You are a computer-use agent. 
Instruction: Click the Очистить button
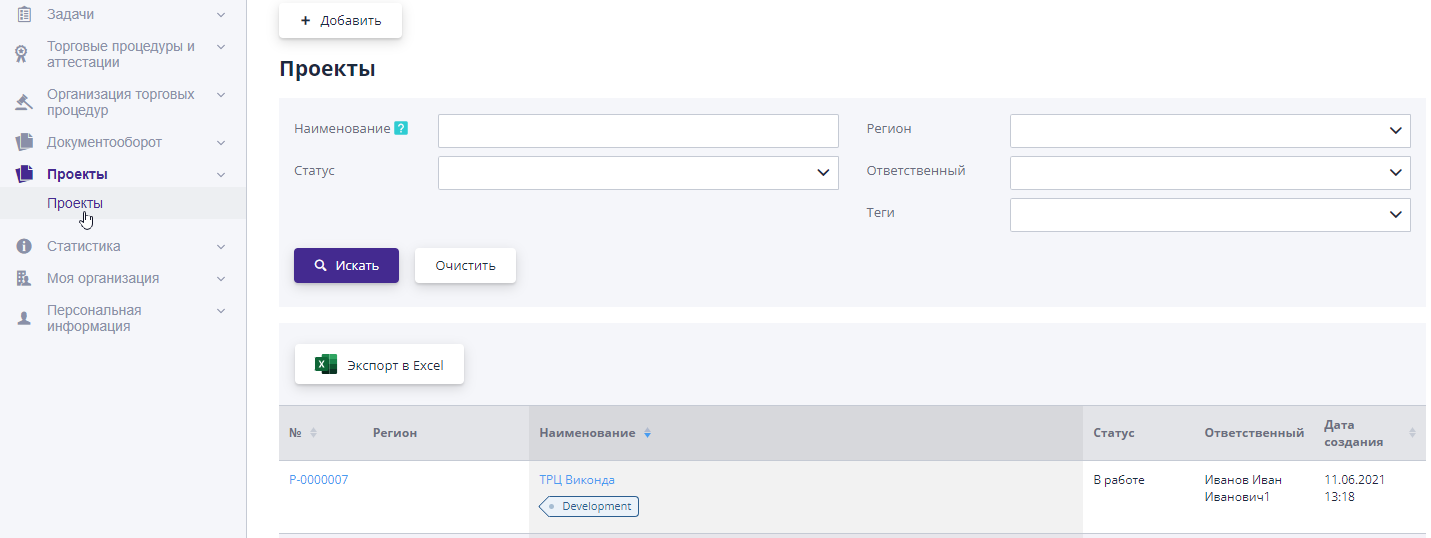tap(465, 266)
